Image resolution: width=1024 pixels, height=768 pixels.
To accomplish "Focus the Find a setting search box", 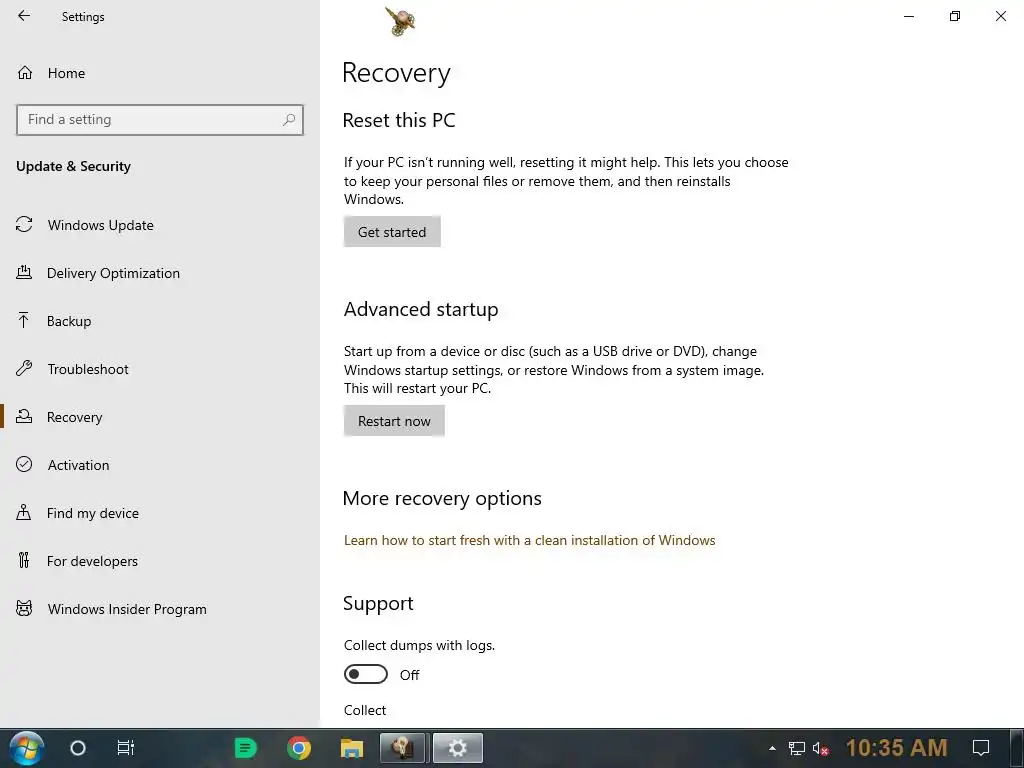I will pyautogui.click(x=160, y=120).
